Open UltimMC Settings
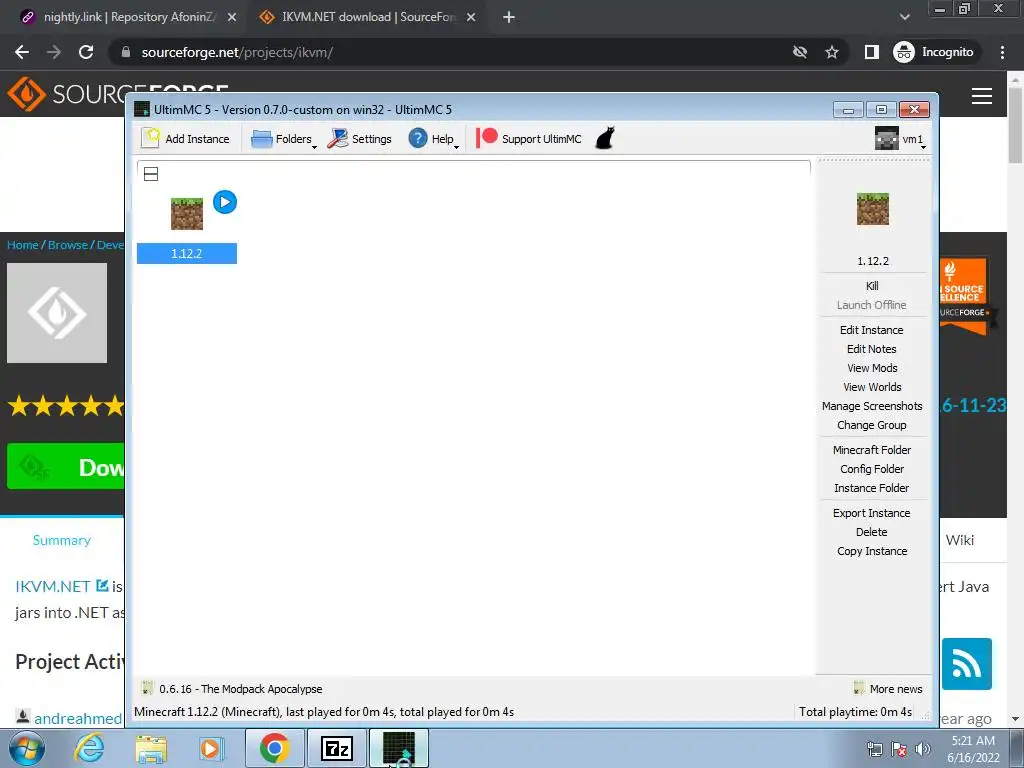 (x=360, y=138)
